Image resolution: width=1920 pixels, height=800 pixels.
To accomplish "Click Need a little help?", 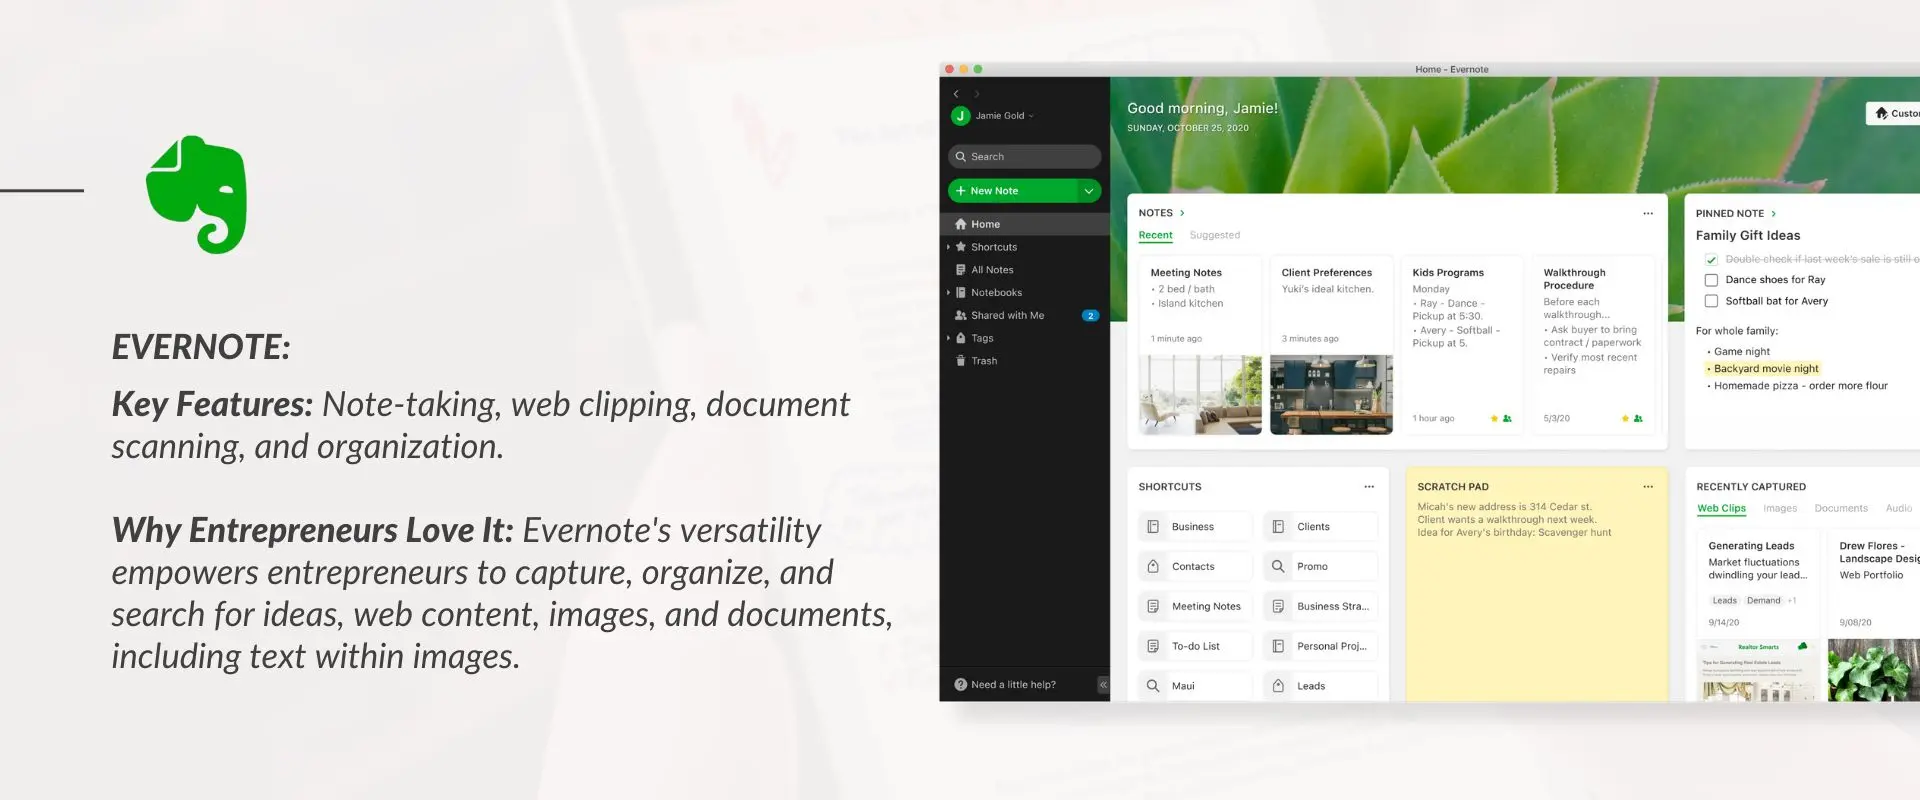I will point(1005,685).
